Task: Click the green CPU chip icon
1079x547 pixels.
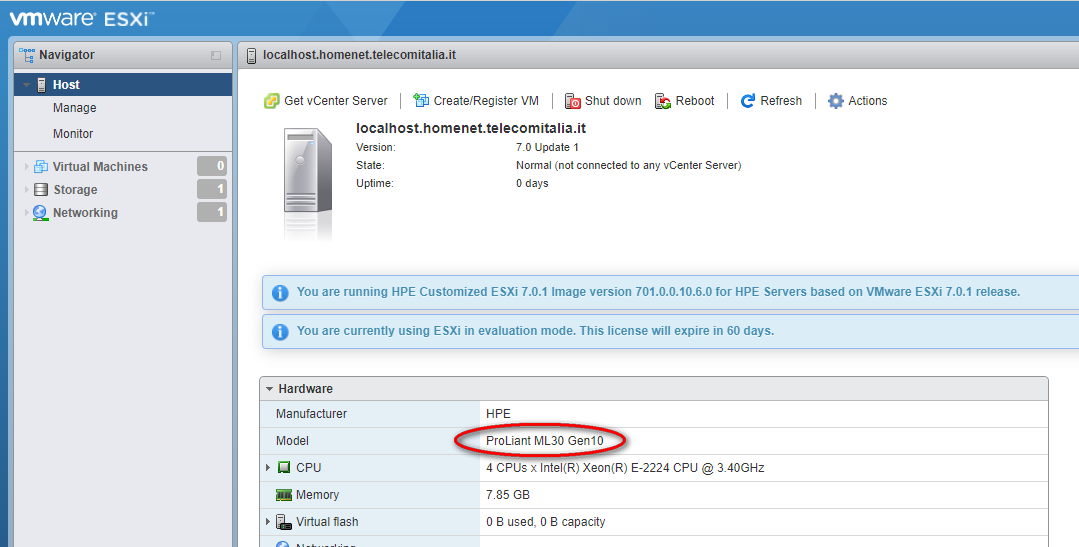Action: pos(284,467)
